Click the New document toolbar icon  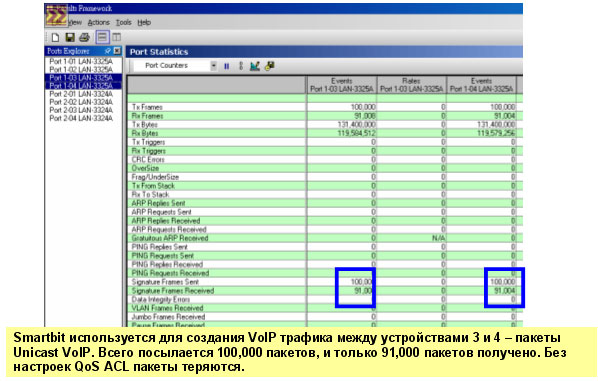click(x=55, y=37)
